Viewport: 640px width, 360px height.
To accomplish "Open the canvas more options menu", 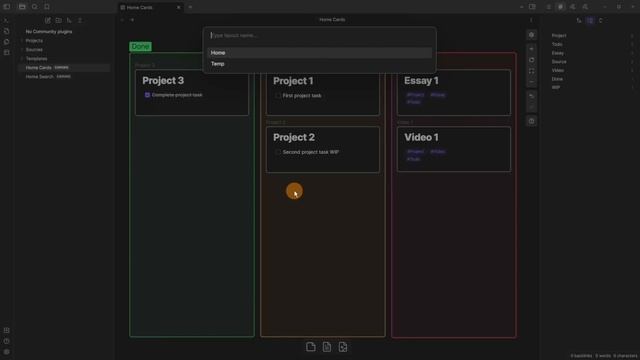I will point(531,20).
